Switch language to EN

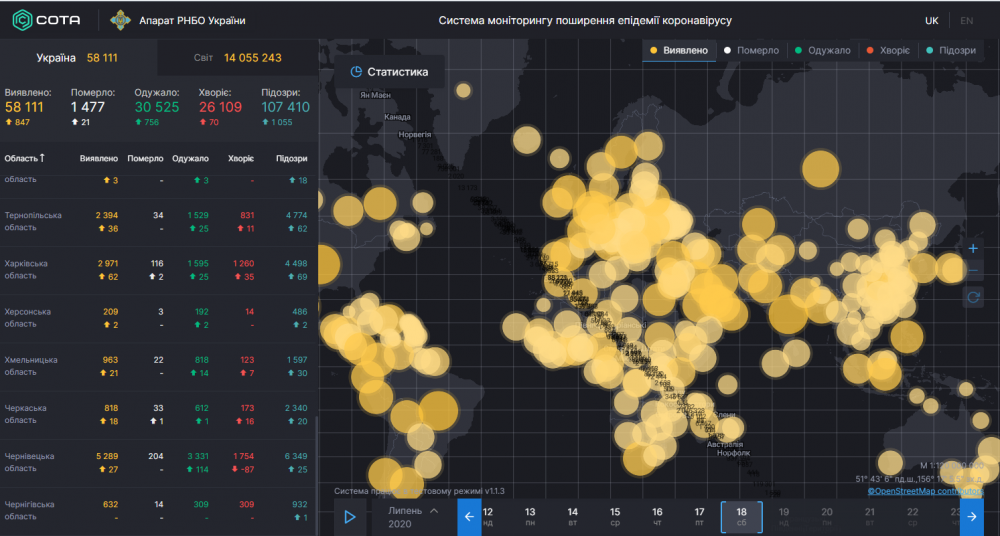click(966, 20)
